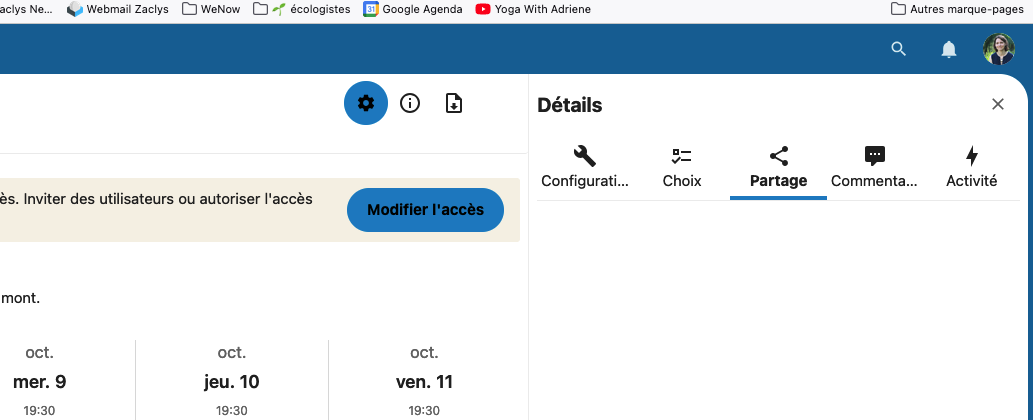This screenshot has height=420, width=1033.
Task: Click the download export icon
Action: 454,103
